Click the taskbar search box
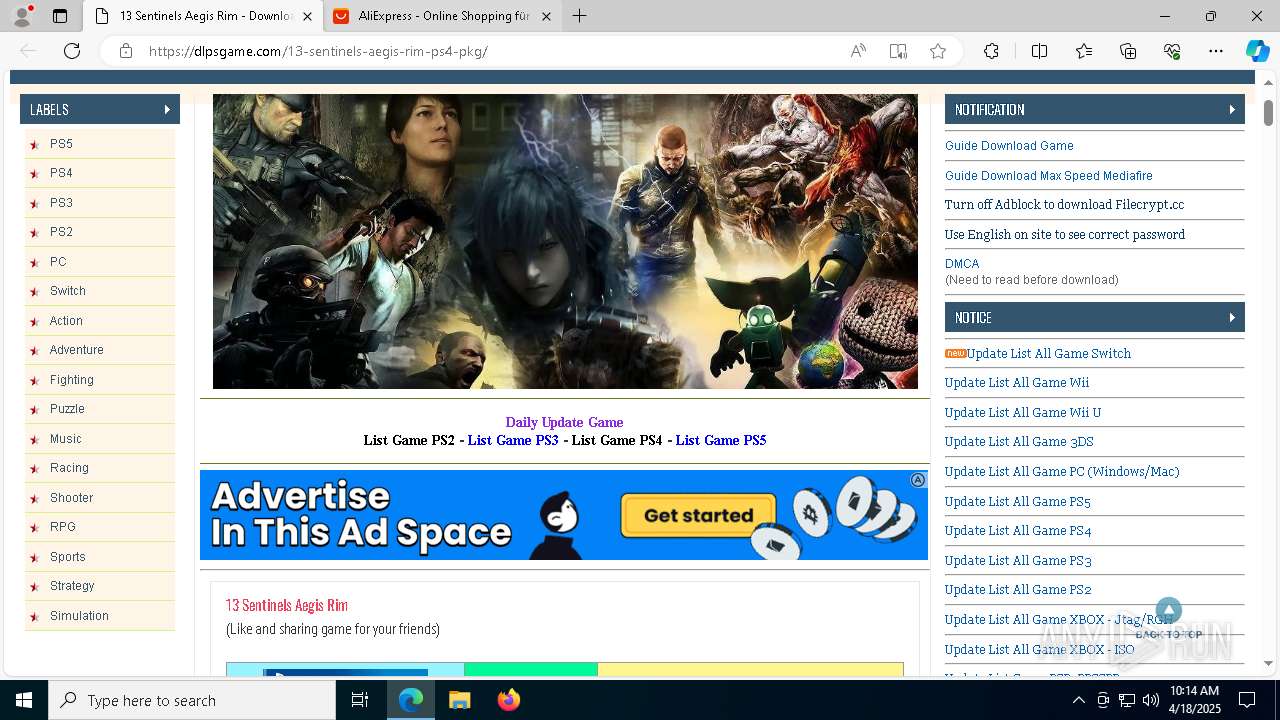Viewport: 1280px width, 720px height. (x=192, y=700)
